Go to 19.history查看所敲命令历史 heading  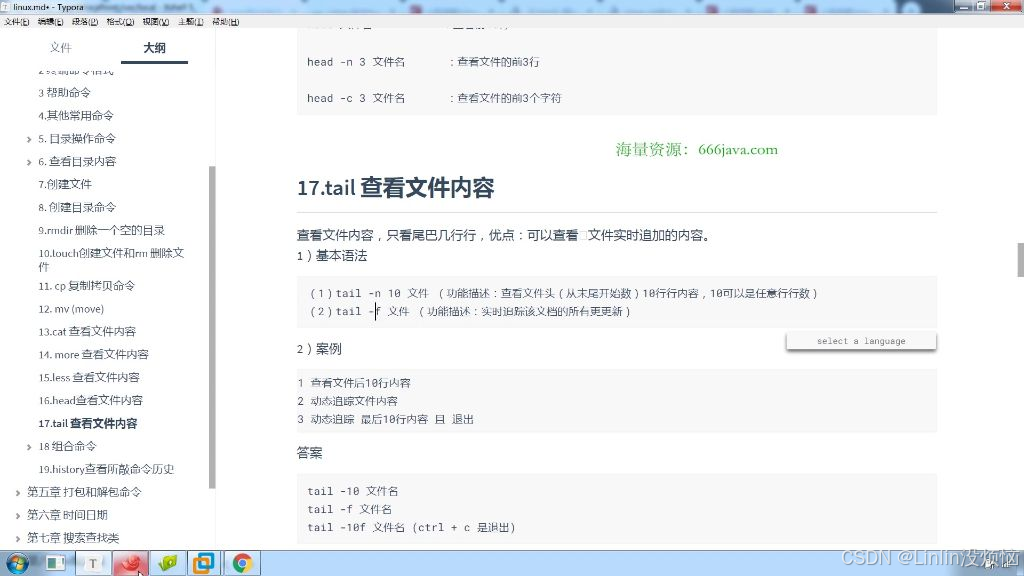(x=106, y=469)
